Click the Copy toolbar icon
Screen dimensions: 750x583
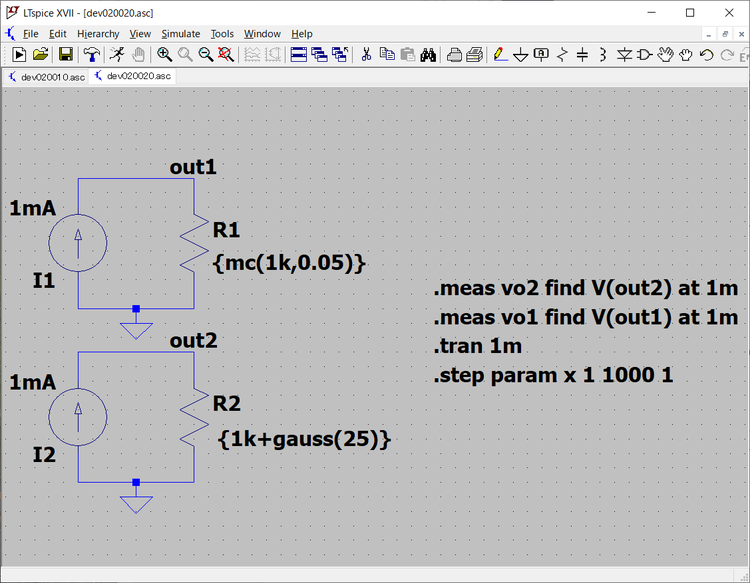tap(387, 55)
